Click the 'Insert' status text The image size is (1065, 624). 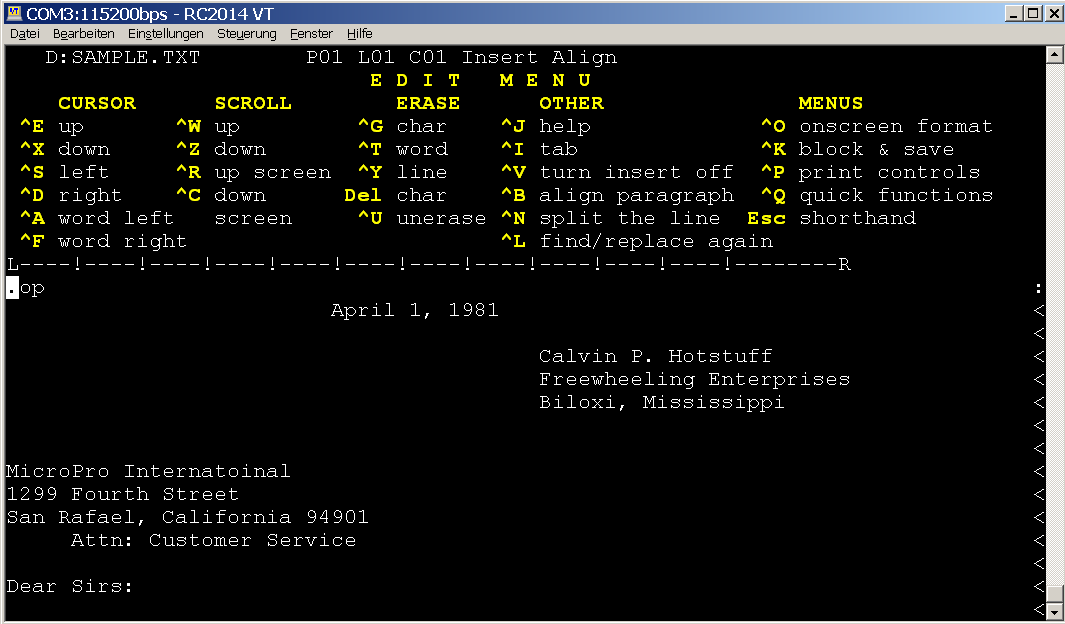500,57
